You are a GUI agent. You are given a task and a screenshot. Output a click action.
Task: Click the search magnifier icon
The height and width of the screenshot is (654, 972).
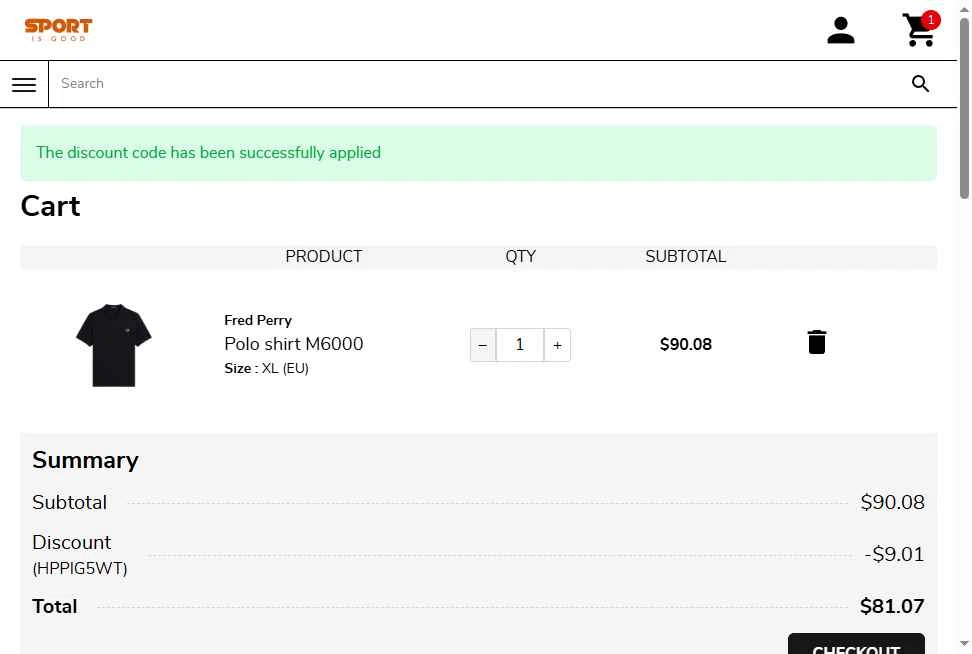click(x=921, y=84)
